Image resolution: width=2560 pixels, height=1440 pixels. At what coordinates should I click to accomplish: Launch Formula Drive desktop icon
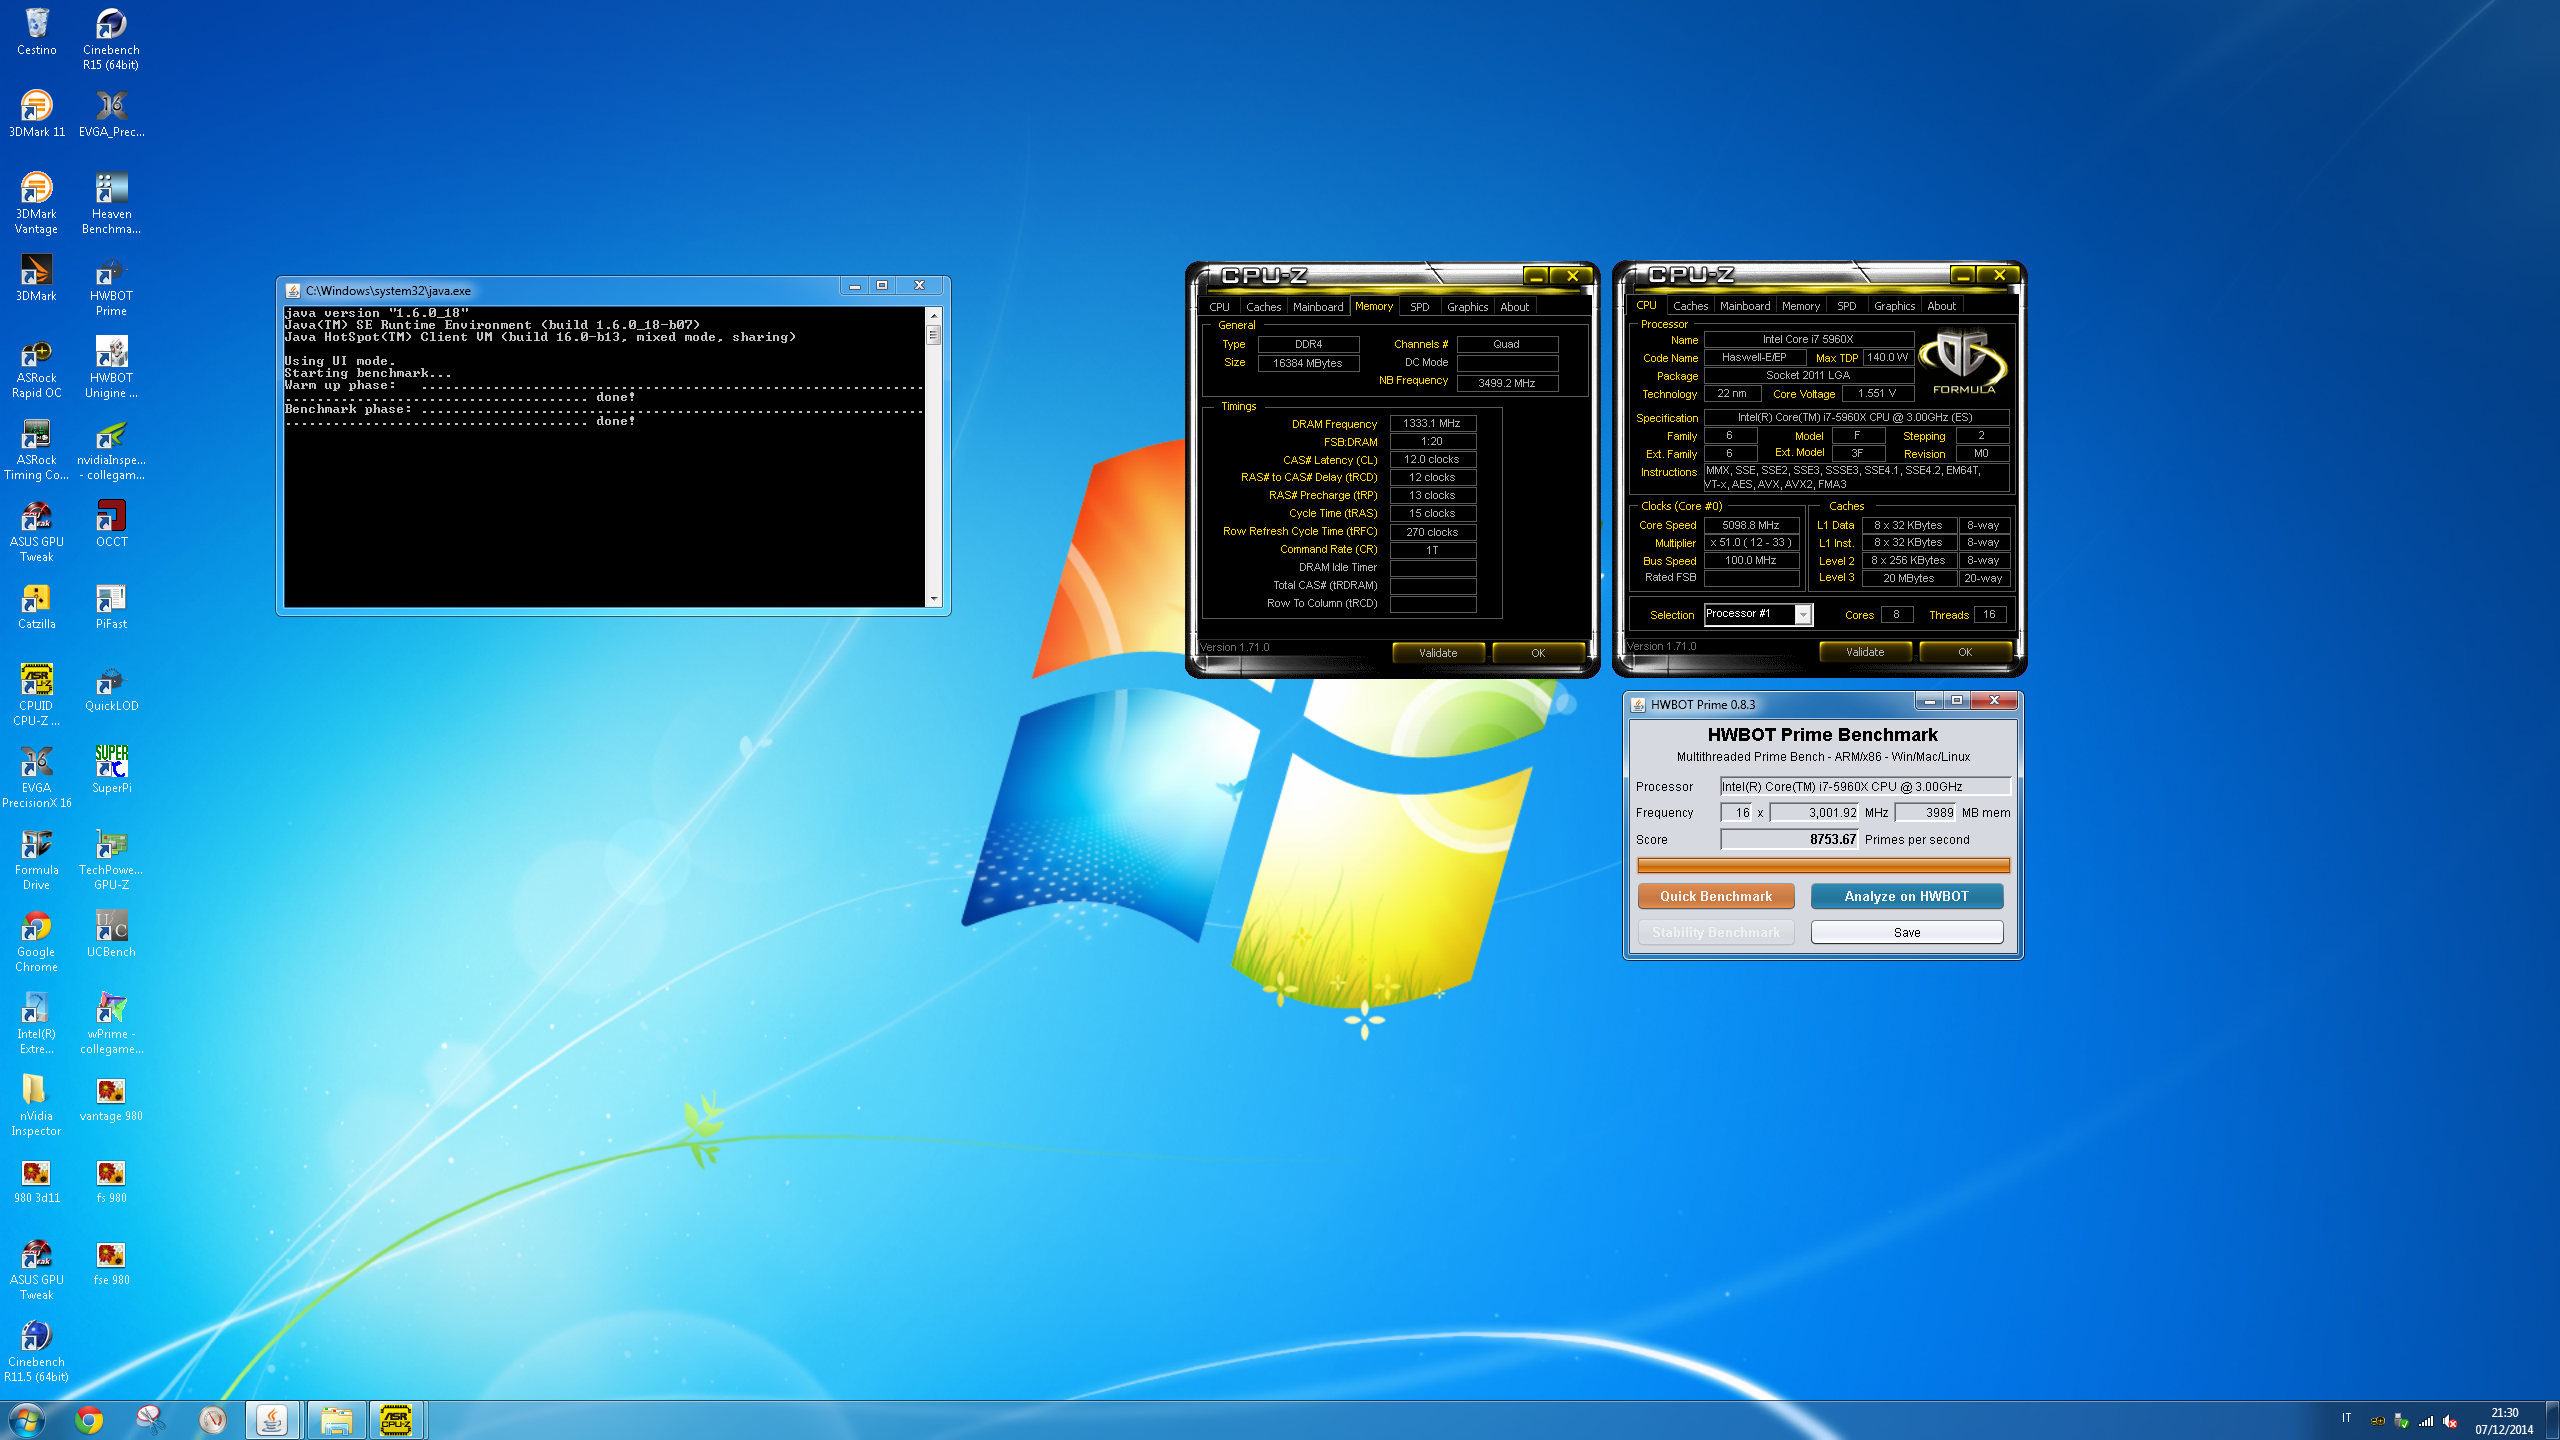coord(36,859)
